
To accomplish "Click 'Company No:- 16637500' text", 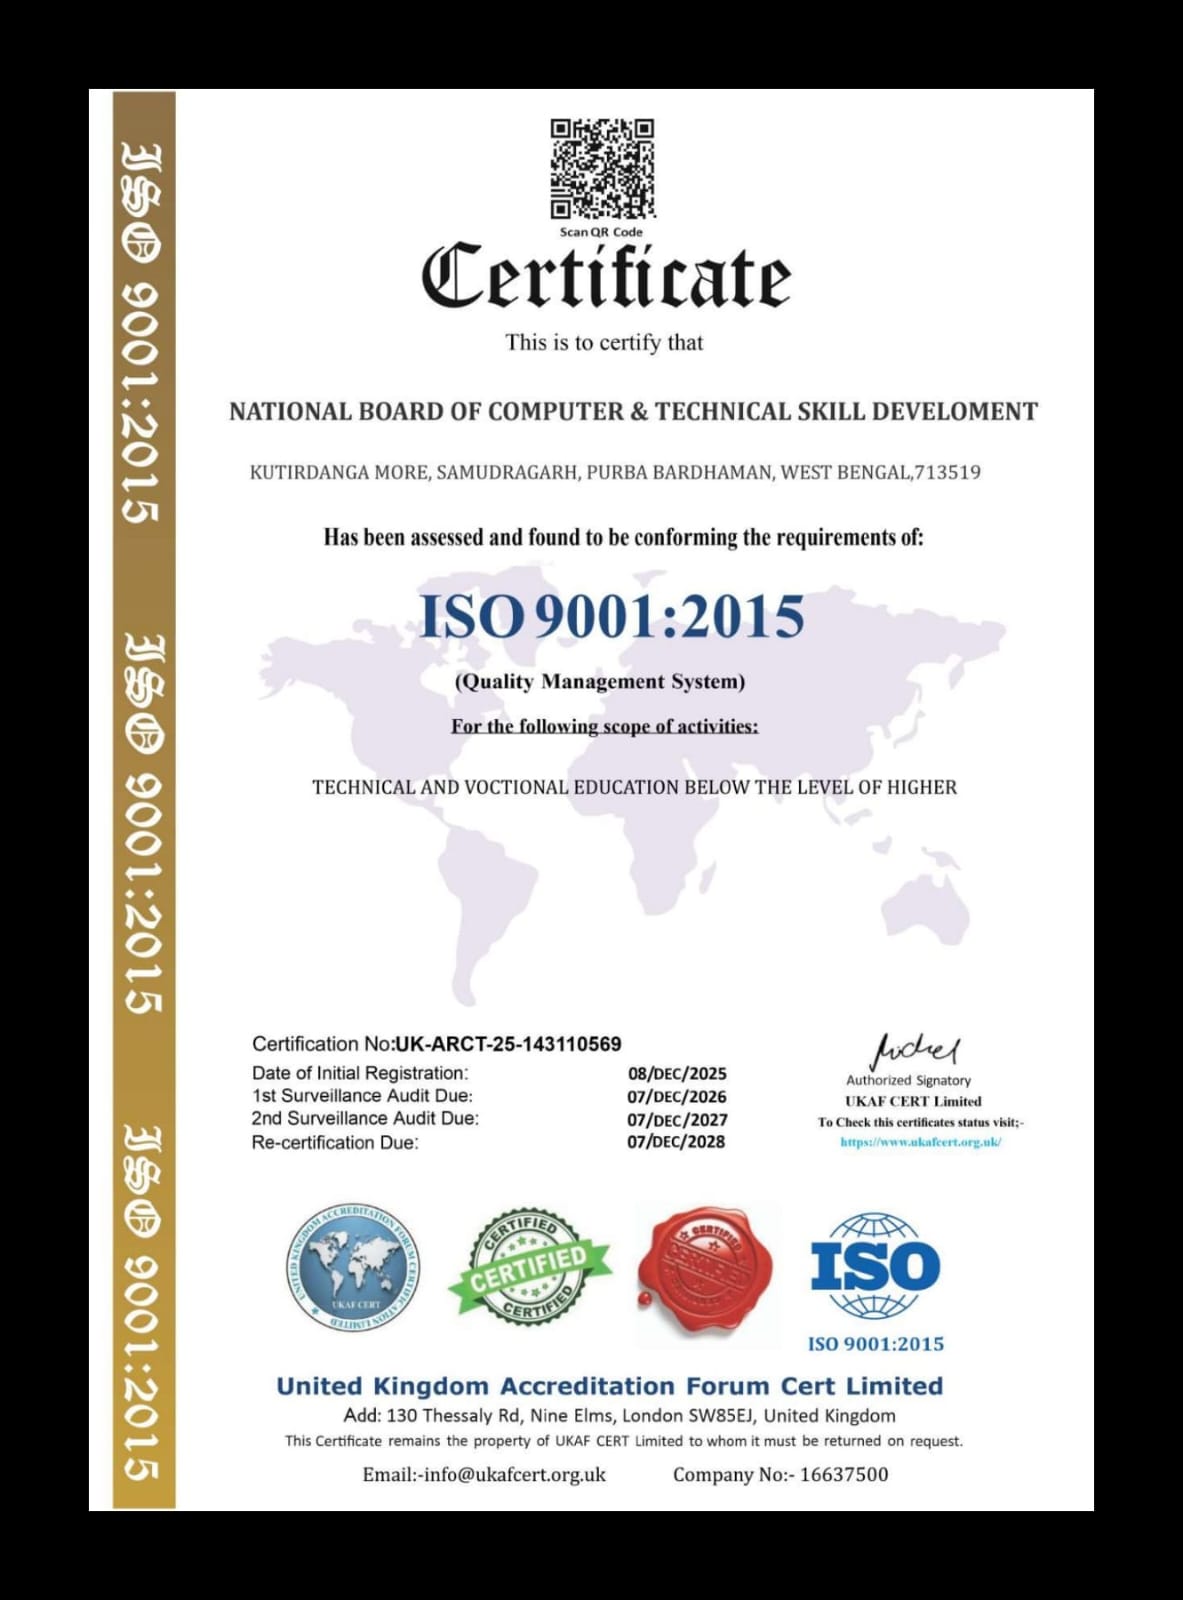I will pos(780,1475).
